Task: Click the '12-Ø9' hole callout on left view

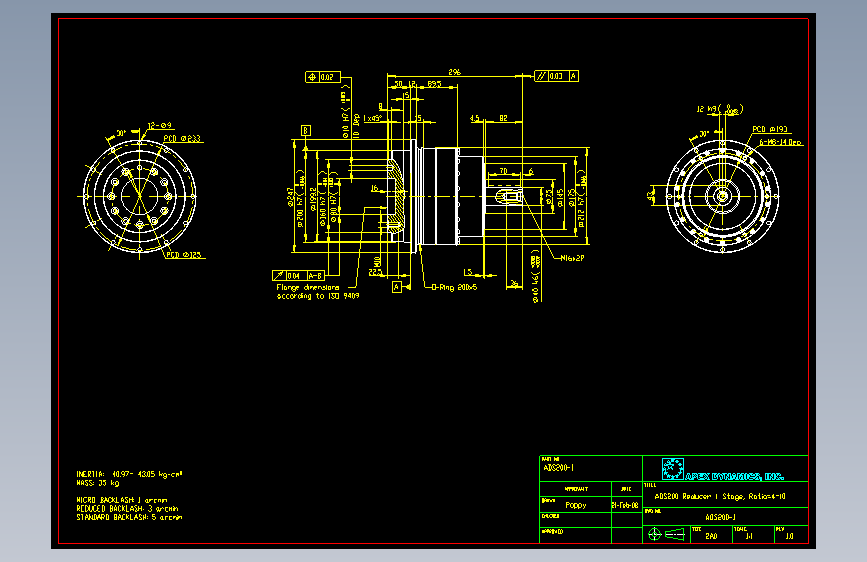Action: point(160,126)
